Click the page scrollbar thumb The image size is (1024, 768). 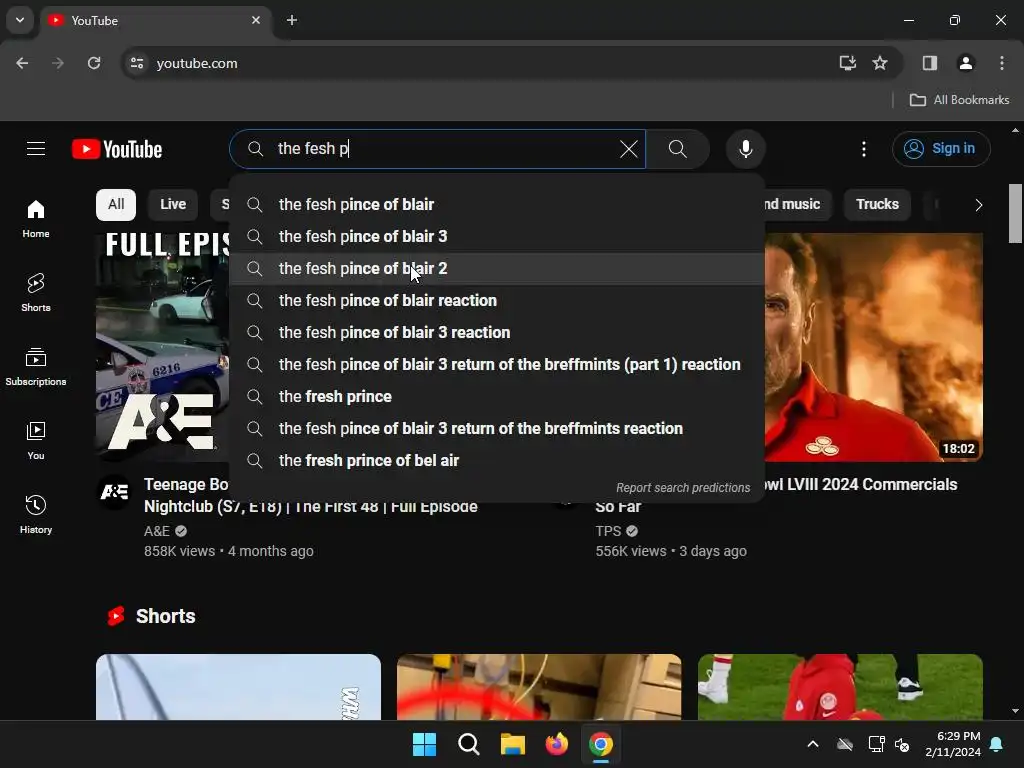[1015, 214]
